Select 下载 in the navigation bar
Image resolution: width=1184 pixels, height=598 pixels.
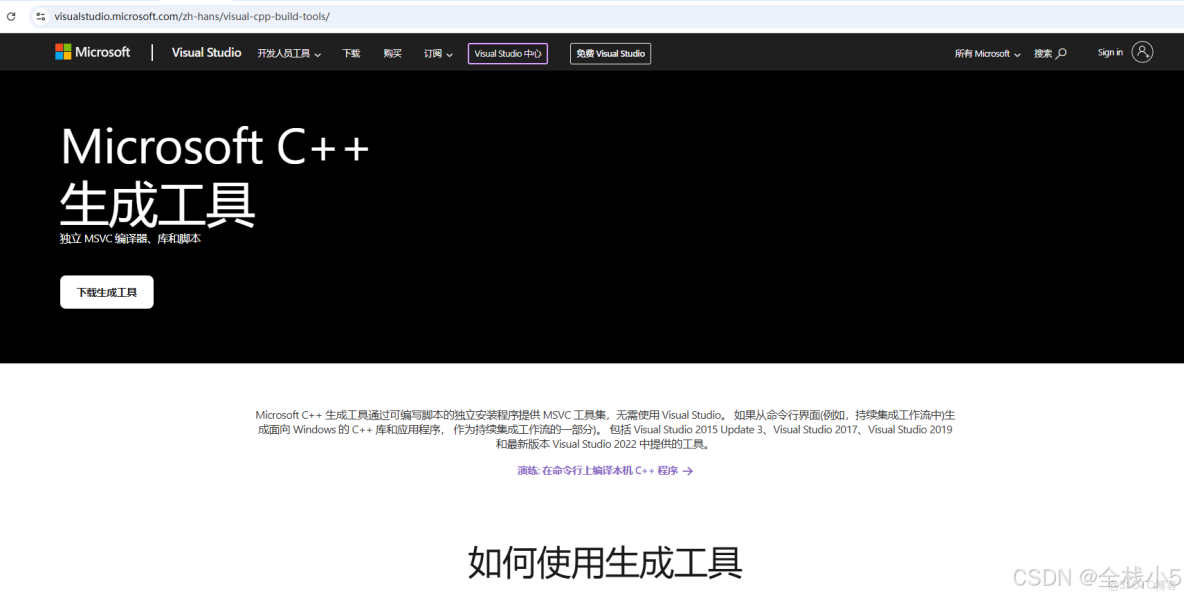pyautogui.click(x=350, y=54)
